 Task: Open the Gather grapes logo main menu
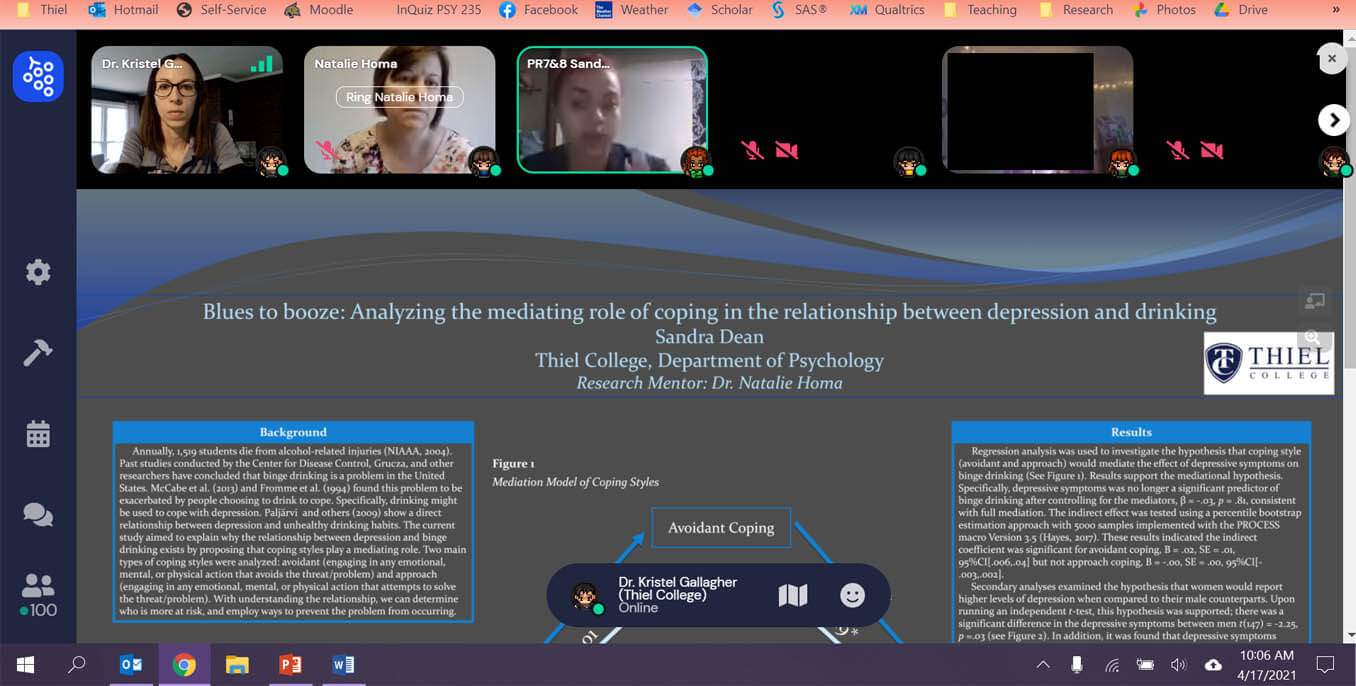pyautogui.click(x=38, y=76)
